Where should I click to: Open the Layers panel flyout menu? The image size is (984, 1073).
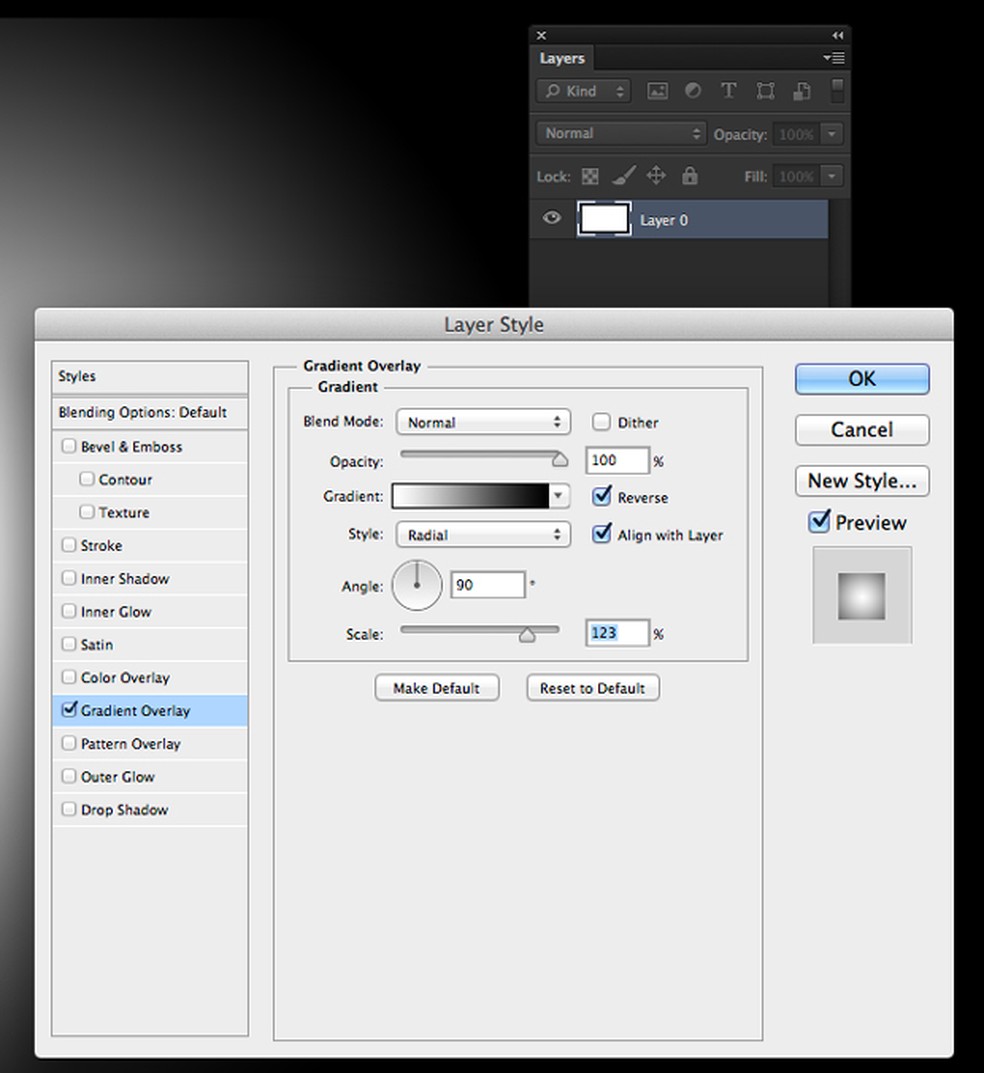[834, 58]
